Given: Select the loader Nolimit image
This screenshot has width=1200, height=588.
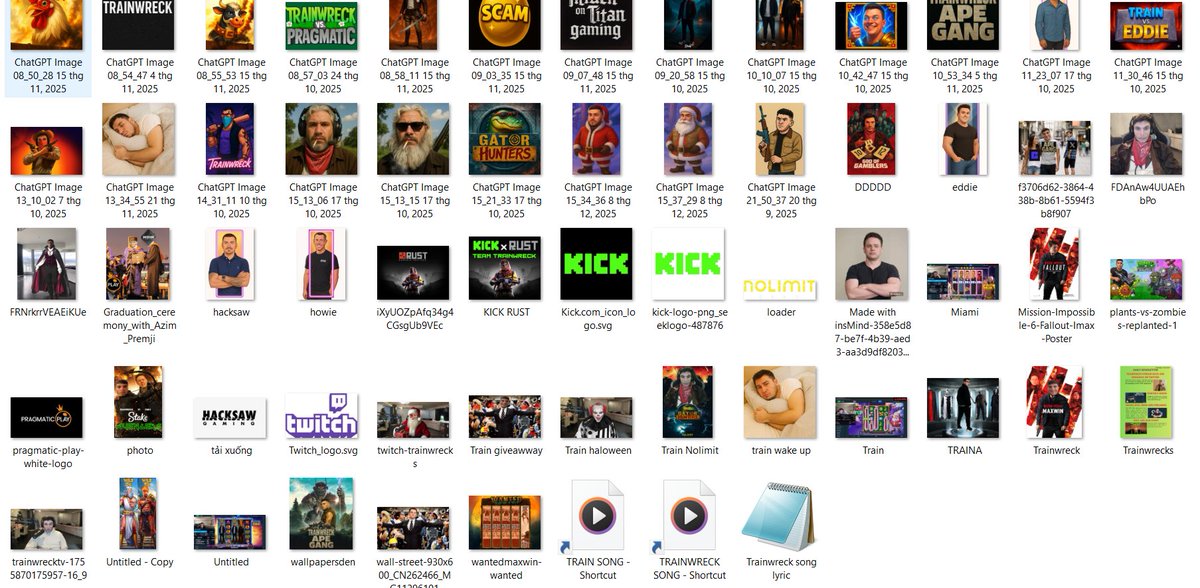Looking at the screenshot, I should [x=781, y=285].
